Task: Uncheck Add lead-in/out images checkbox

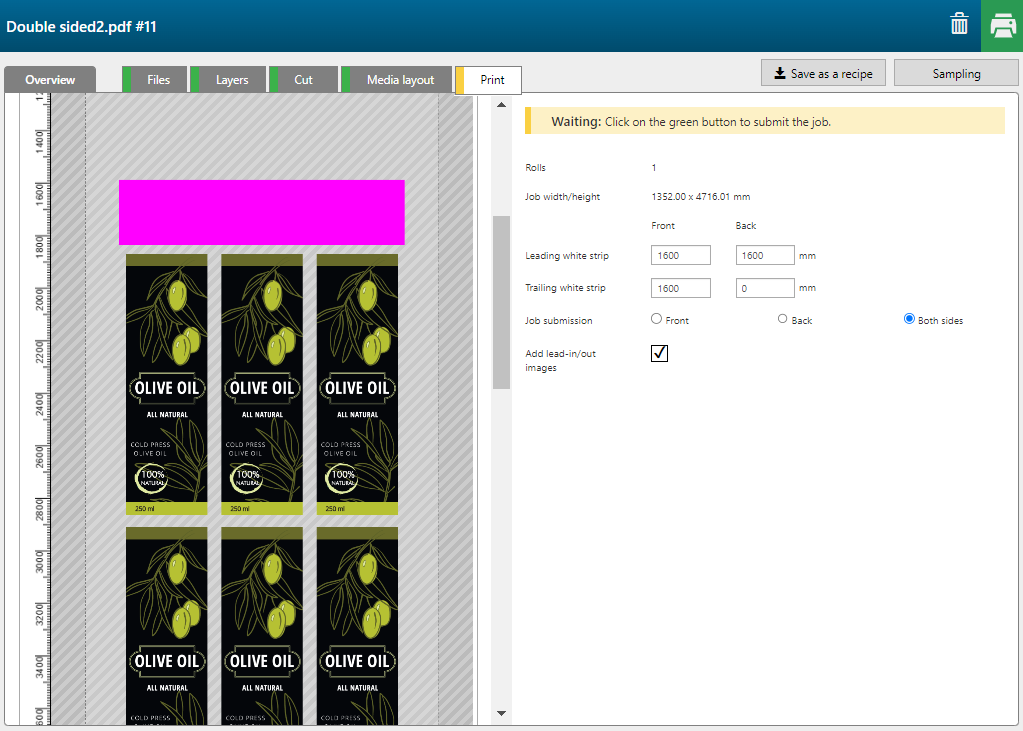Action: (659, 353)
